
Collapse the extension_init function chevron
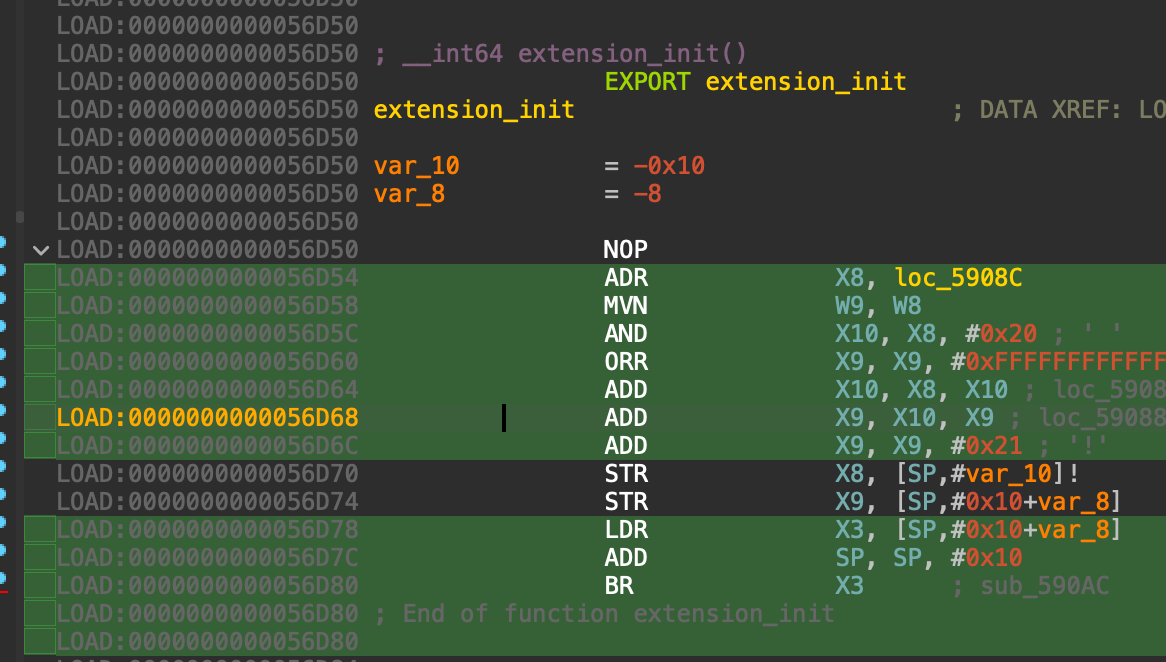pos(41,250)
